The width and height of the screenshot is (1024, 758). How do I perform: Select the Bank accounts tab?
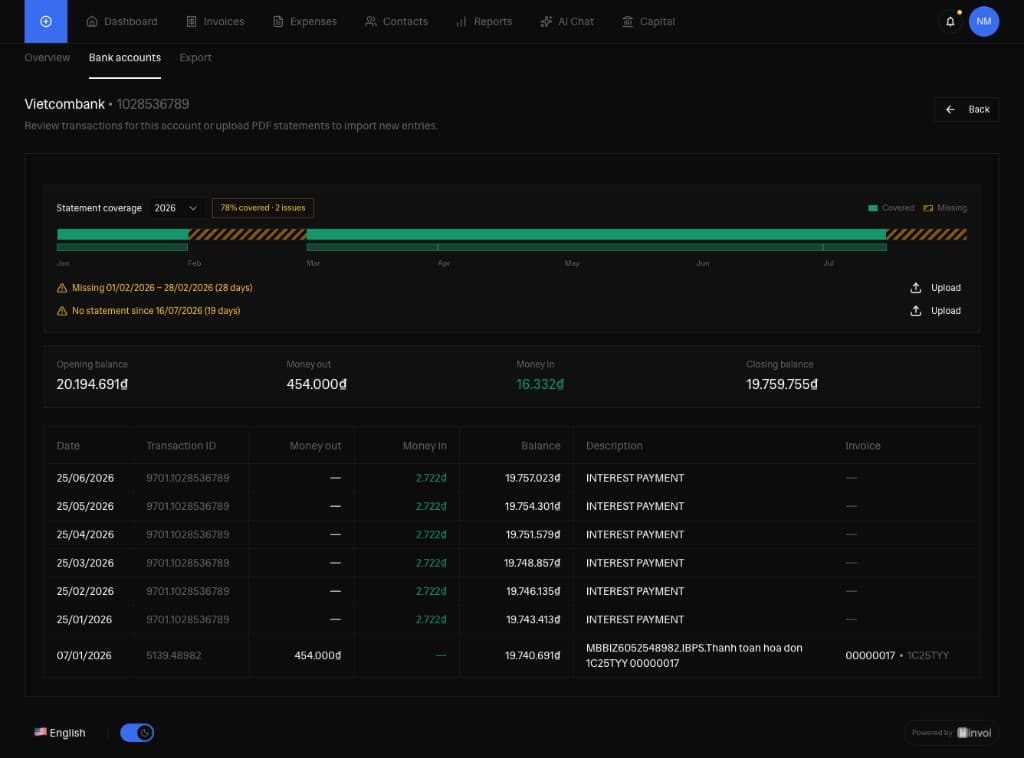(x=125, y=57)
